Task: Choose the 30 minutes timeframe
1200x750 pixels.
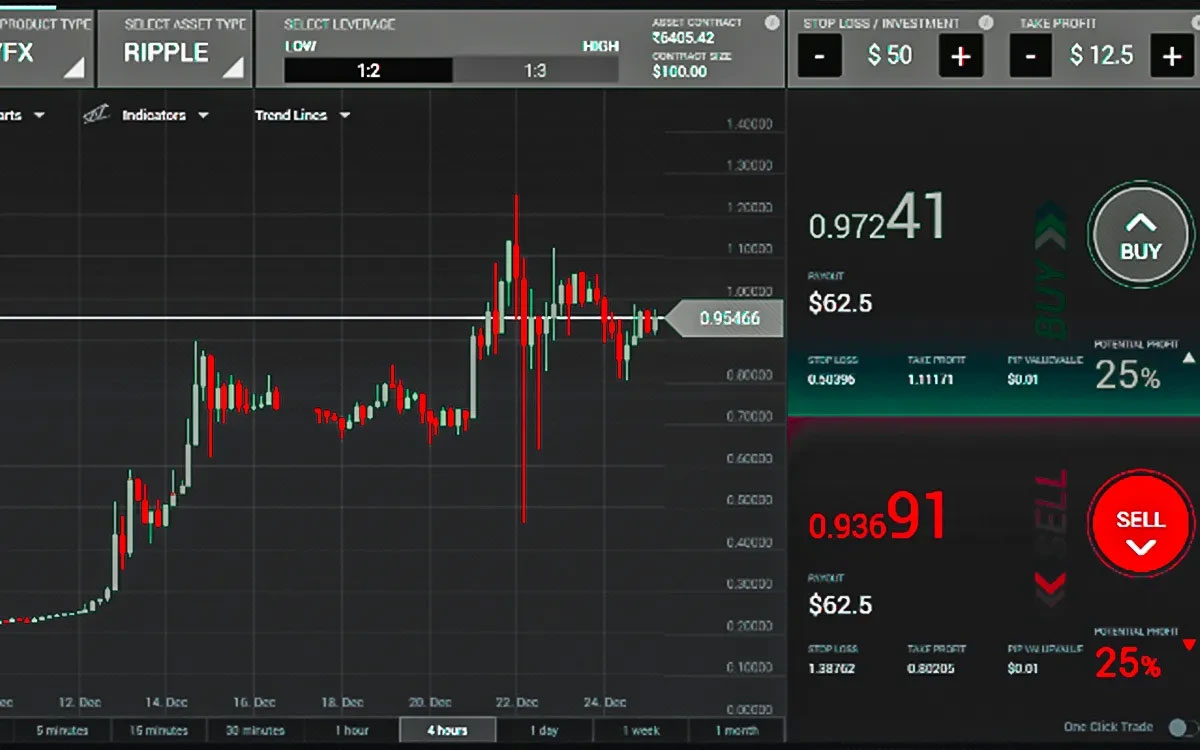Action: click(x=255, y=730)
